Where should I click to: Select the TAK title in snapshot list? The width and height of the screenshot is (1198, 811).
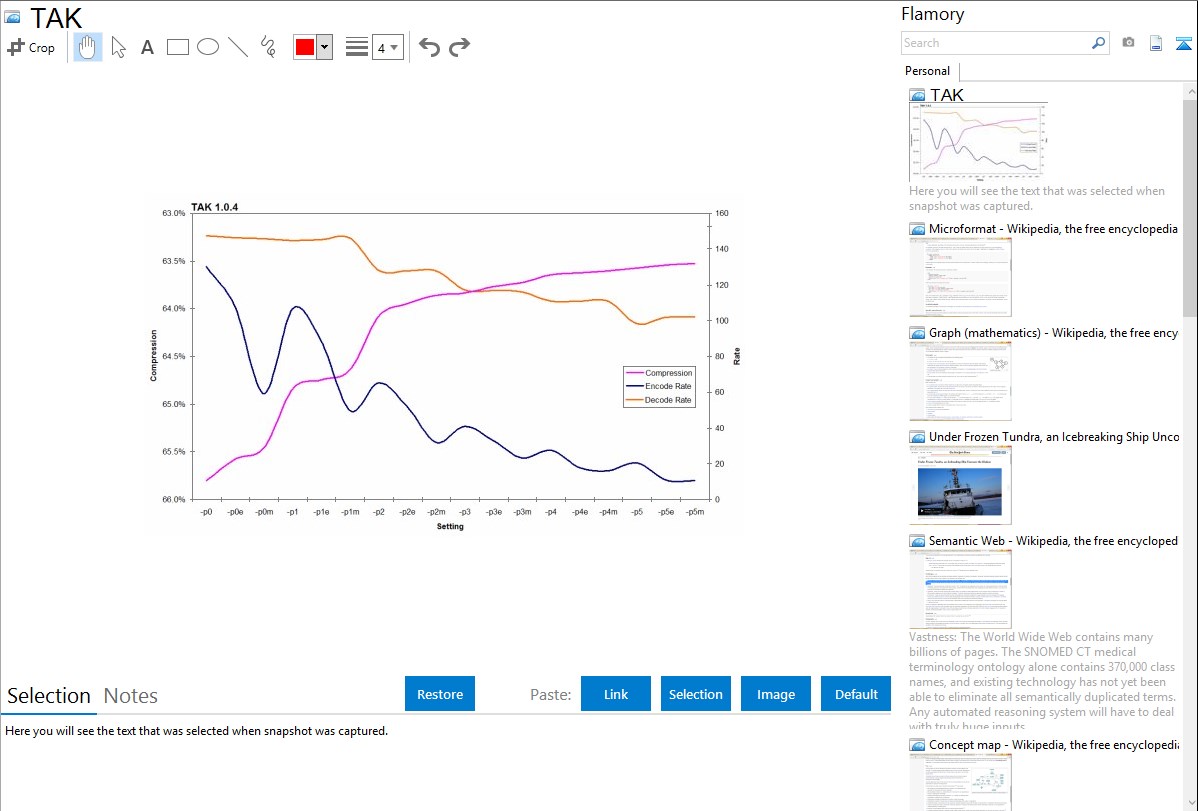click(947, 95)
